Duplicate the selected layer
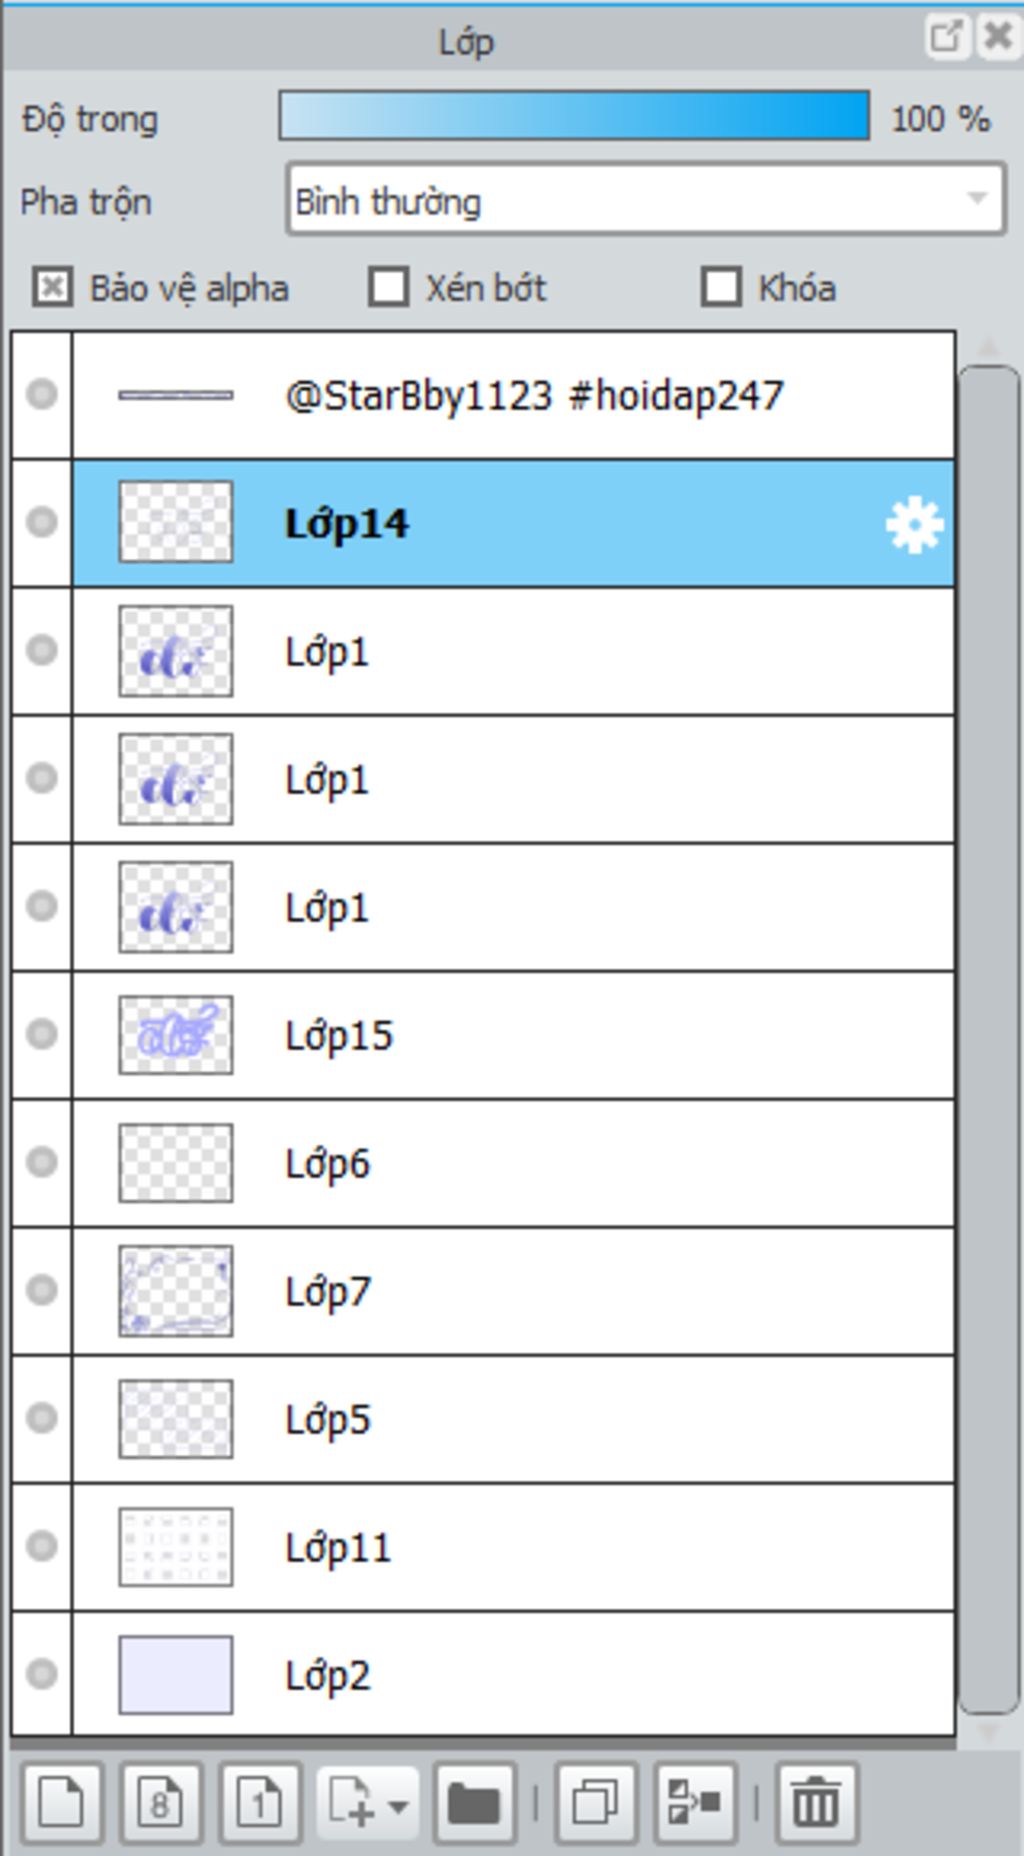This screenshot has height=1856, width=1024. (x=596, y=1804)
